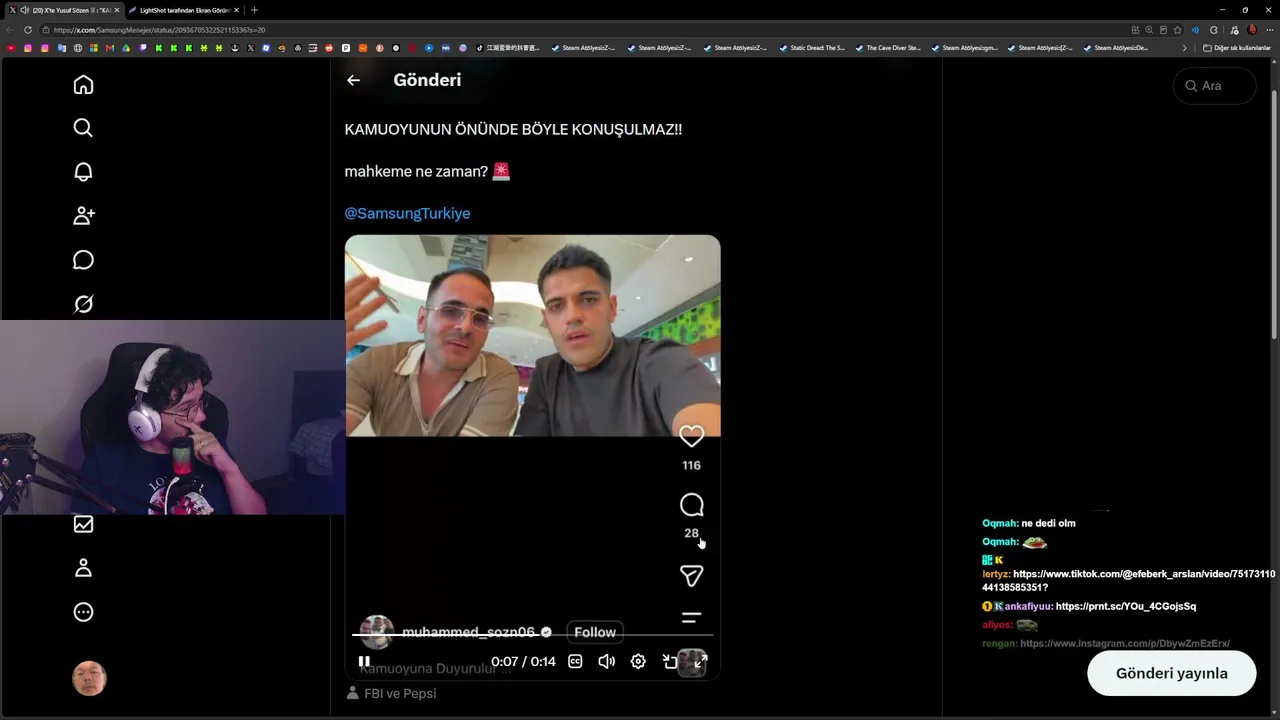Close the LightShot tab

(x=237, y=10)
